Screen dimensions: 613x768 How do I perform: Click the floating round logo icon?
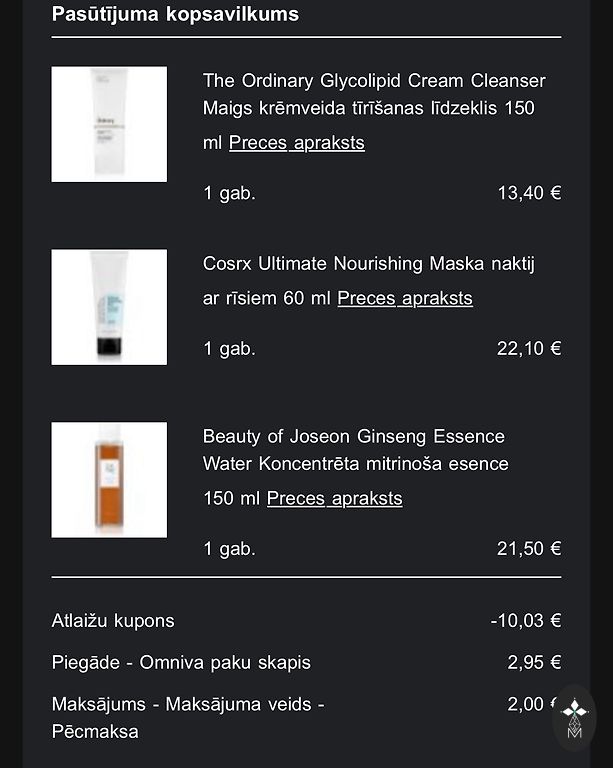[574, 718]
